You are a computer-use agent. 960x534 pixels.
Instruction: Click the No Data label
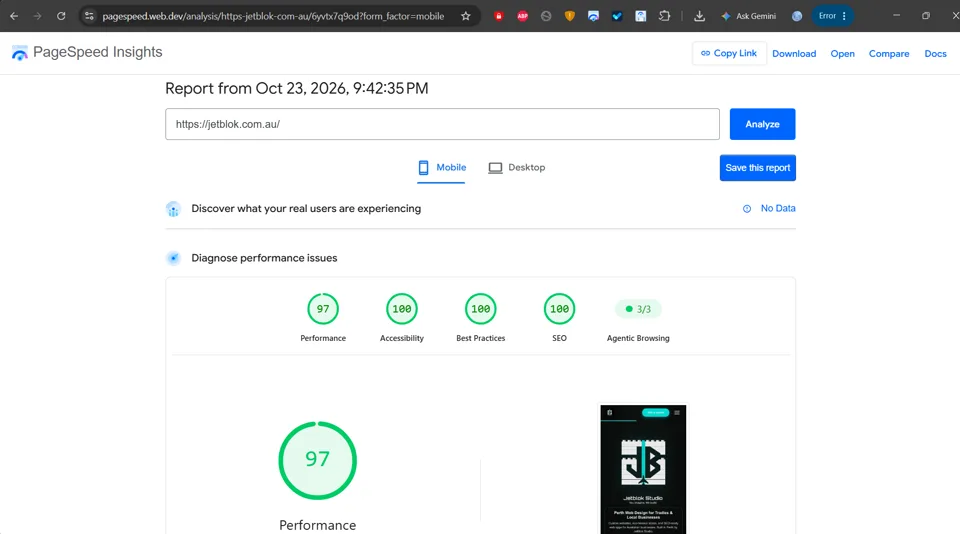(x=778, y=208)
